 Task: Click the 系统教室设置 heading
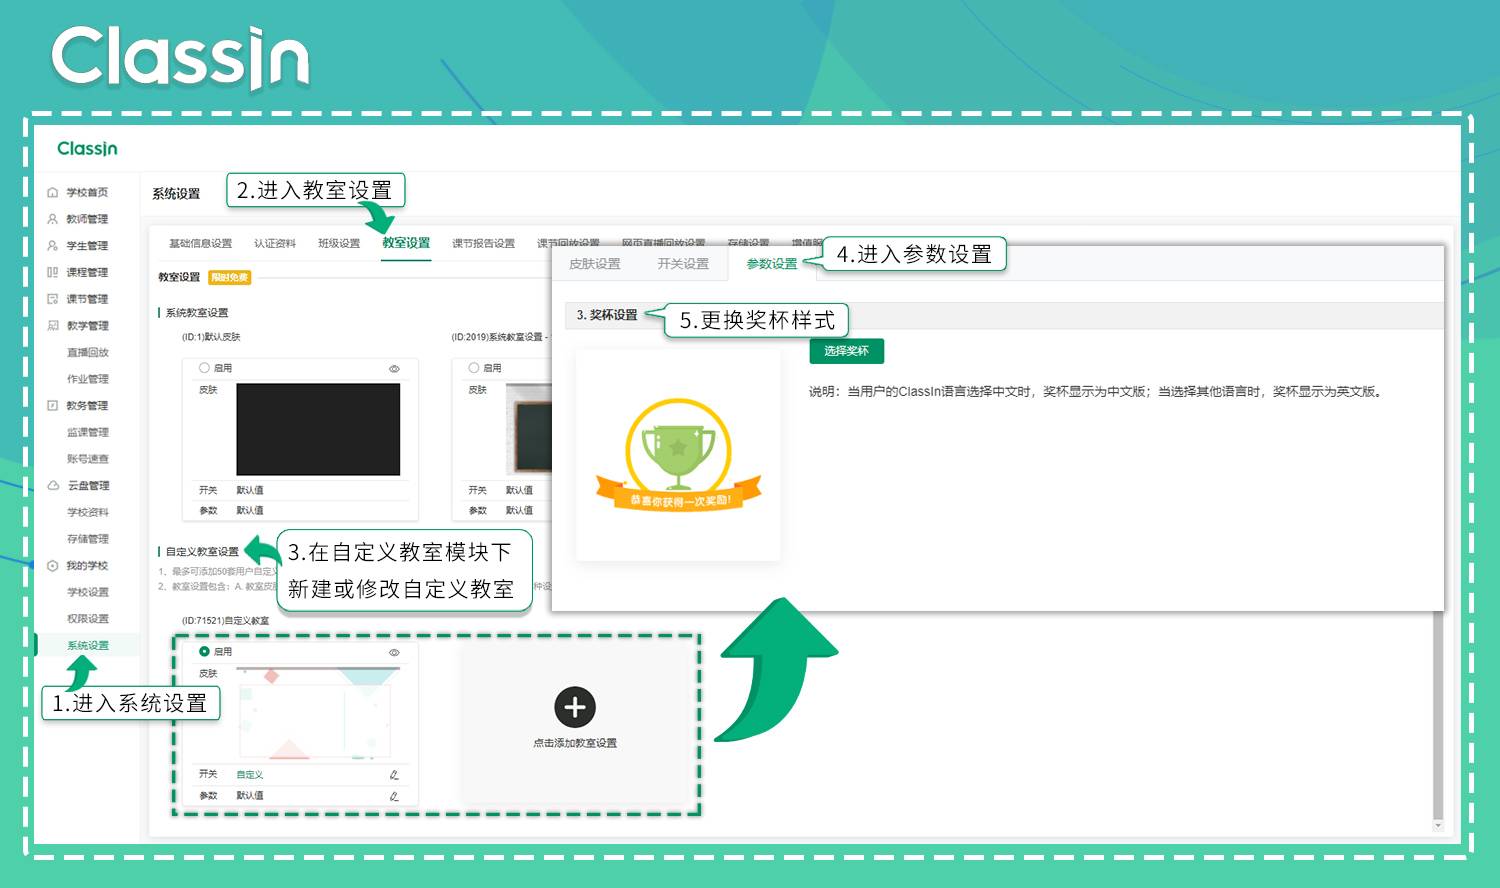pos(197,313)
